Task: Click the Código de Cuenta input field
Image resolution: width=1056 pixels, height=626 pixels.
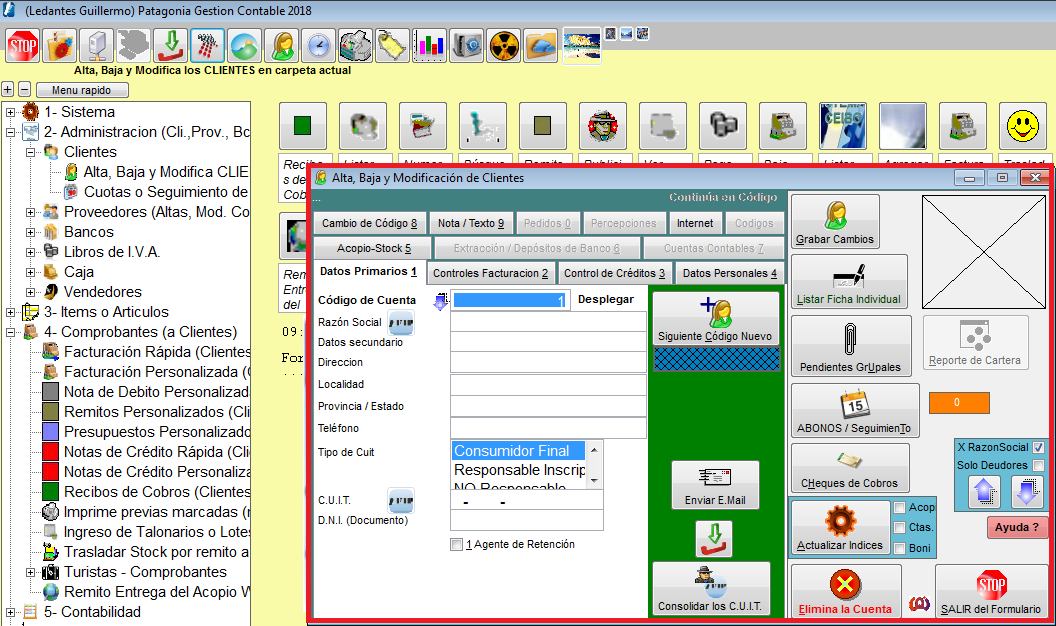Action: coord(510,300)
